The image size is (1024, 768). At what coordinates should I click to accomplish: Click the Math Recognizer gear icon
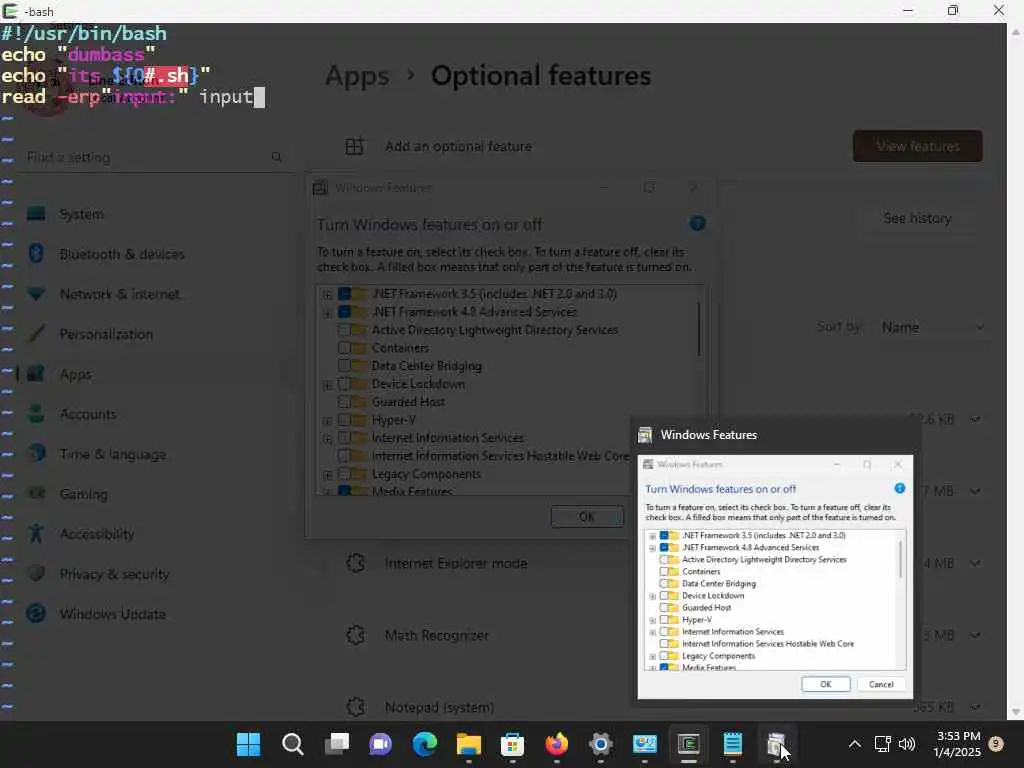coord(355,635)
